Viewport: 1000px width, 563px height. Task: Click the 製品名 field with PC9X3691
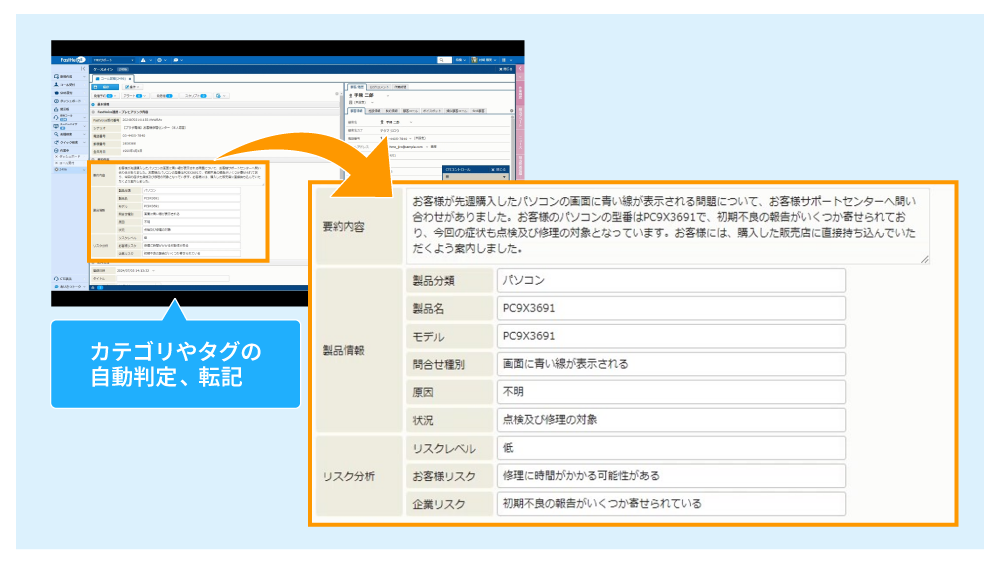(x=671, y=308)
